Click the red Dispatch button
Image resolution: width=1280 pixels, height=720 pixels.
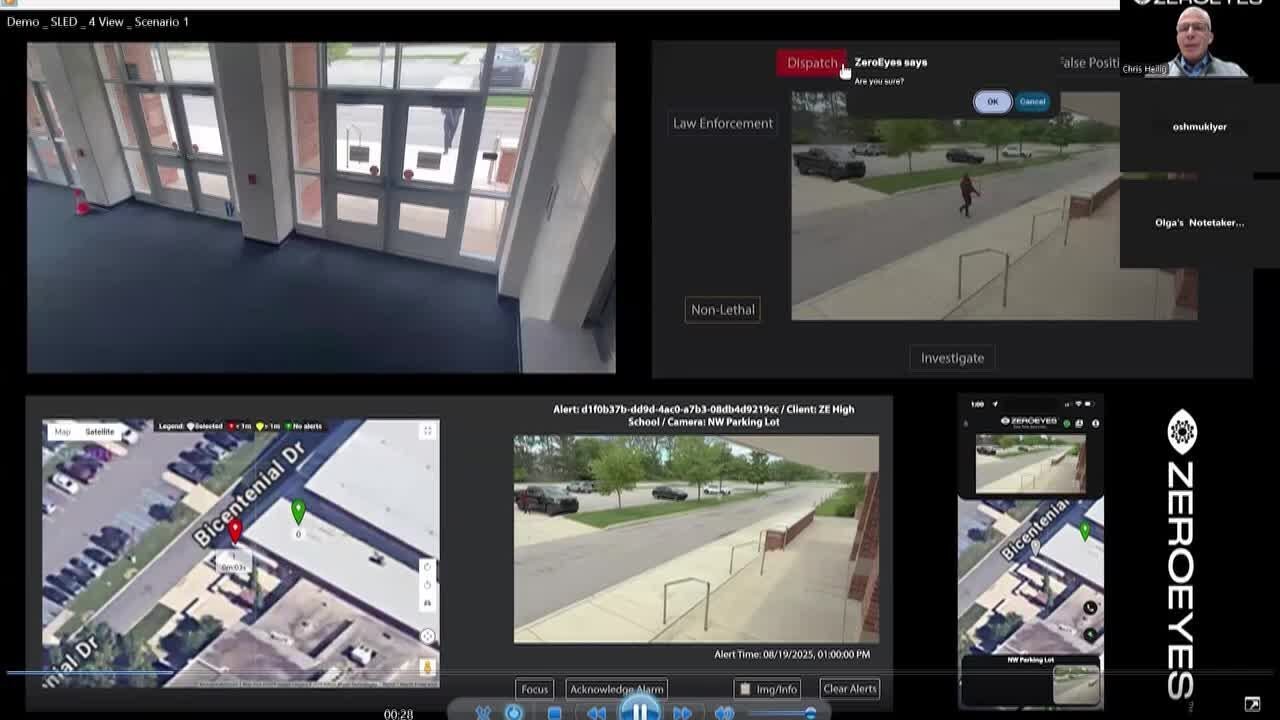click(812, 63)
